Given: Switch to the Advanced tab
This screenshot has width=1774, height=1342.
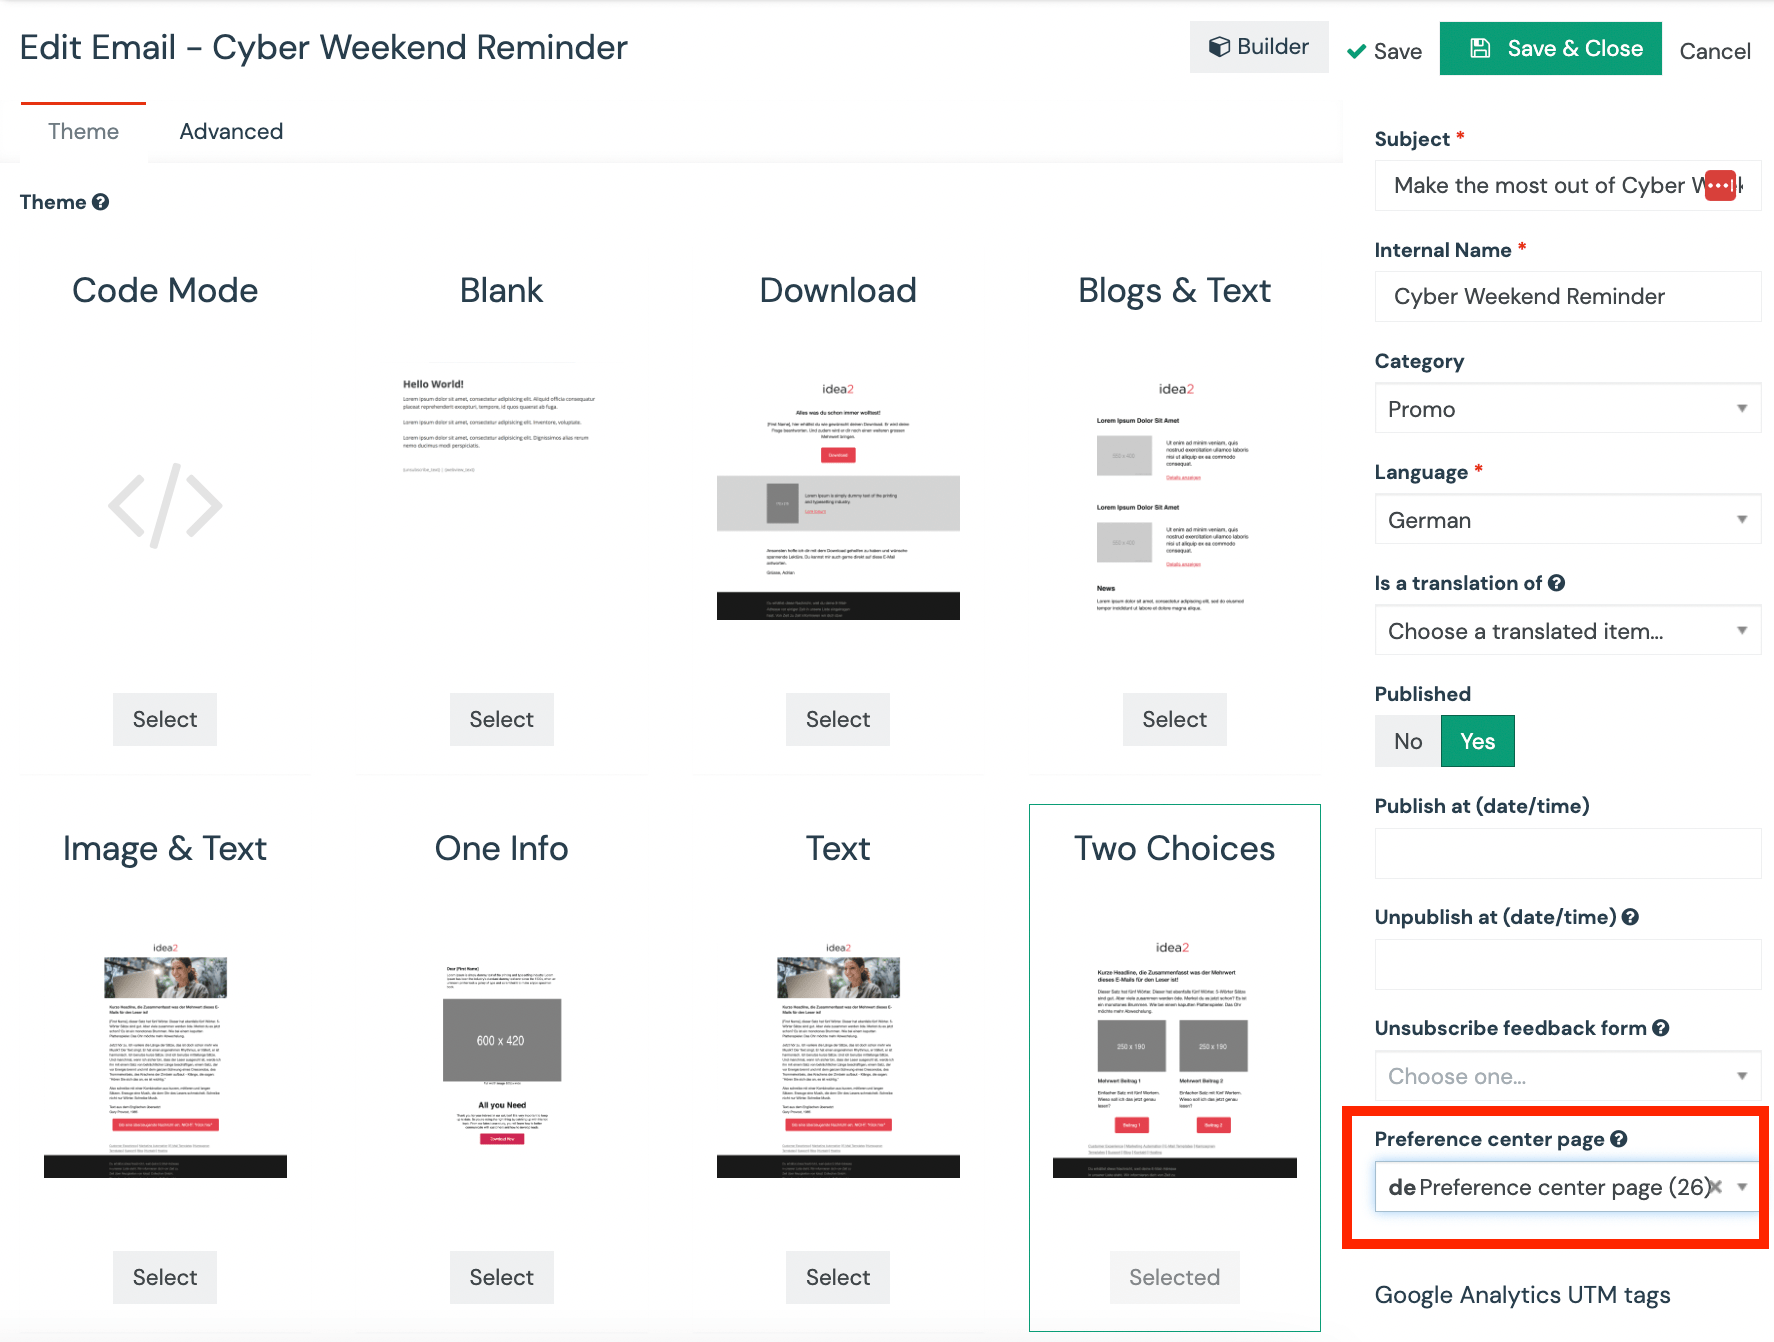Looking at the screenshot, I should (231, 131).
